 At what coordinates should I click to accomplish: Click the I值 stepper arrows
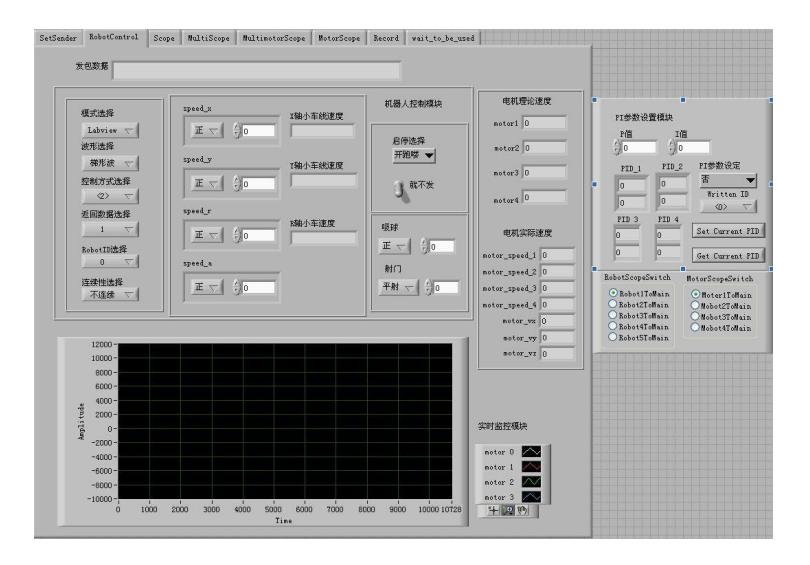[672, 147]
